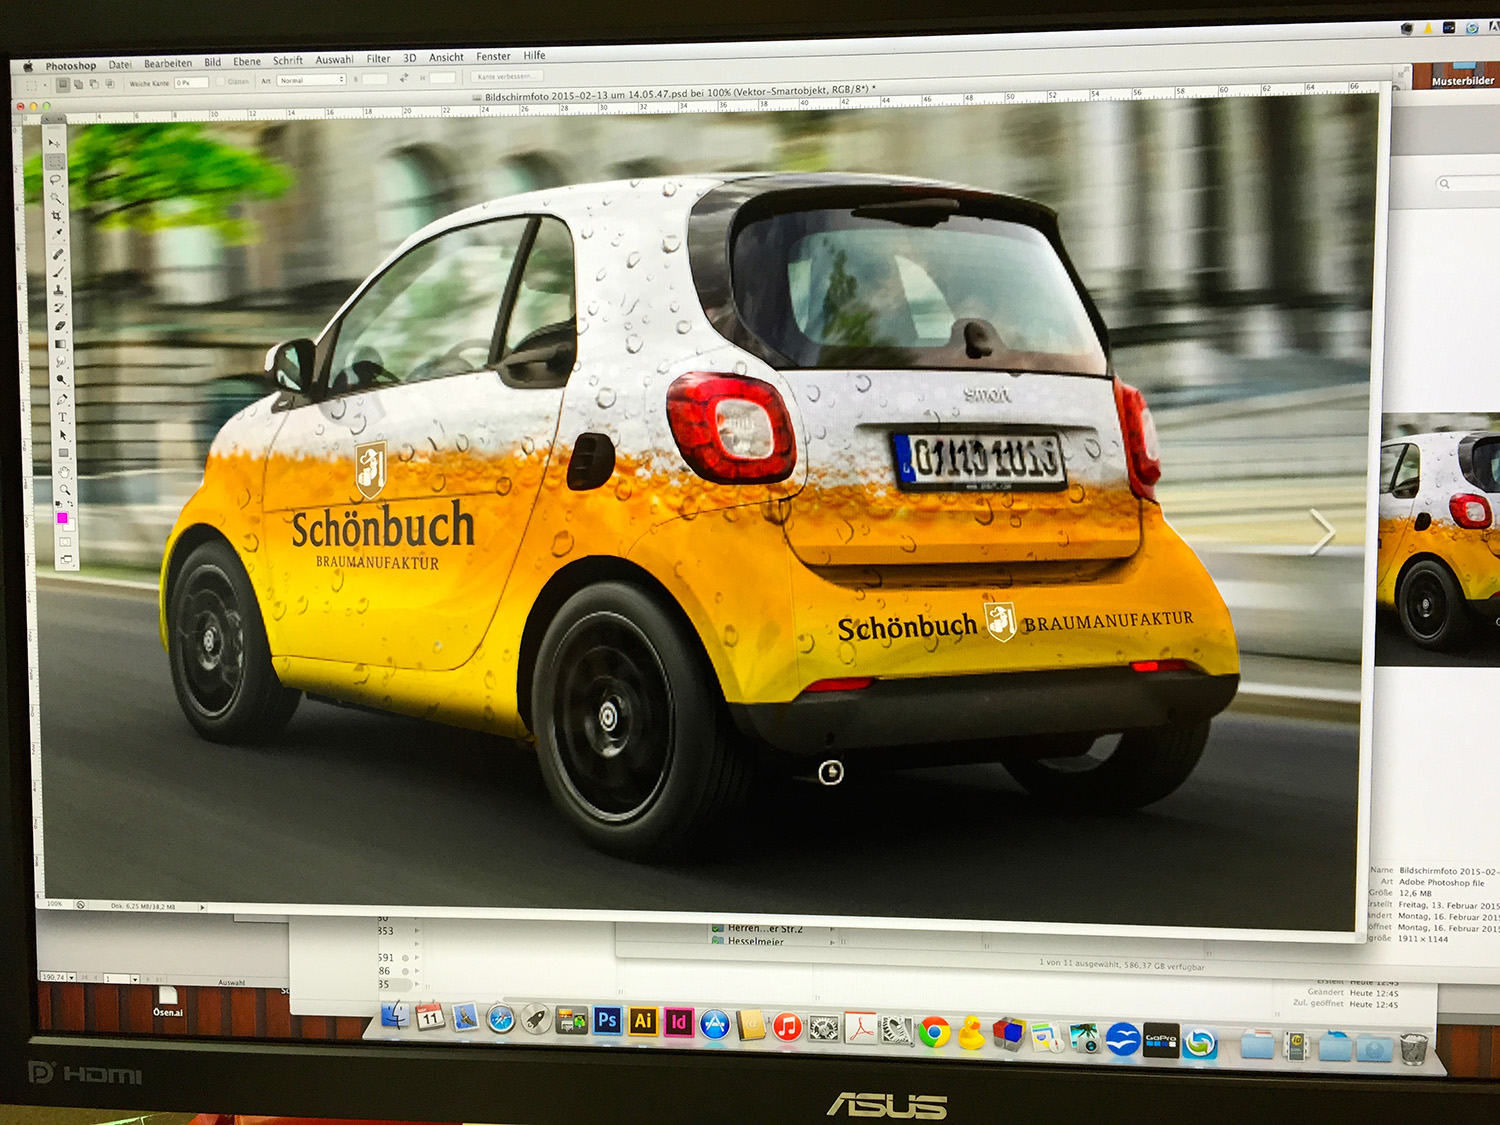The width and height of the screenshot is (1500, 1125).
Task: Click New selection mode button
Action: pos(62,84)
